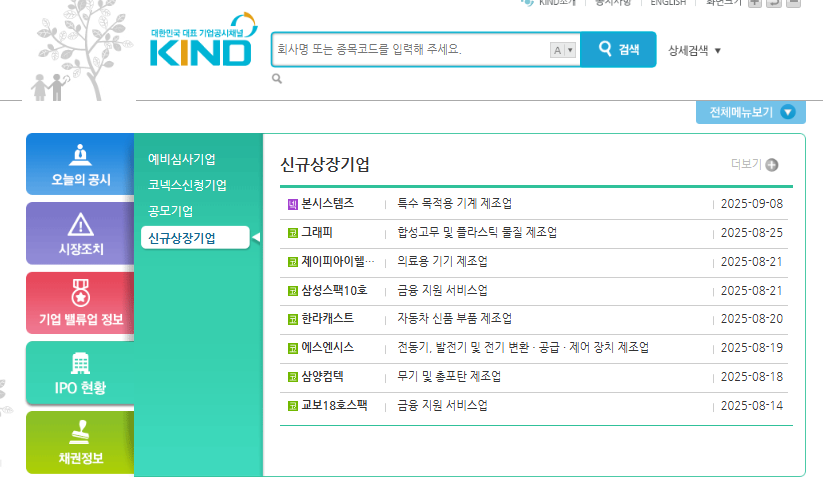Open the input language selector in search box
Image resolution: width=823 pixels, height=486 pixels.
[x=563, y=50]
